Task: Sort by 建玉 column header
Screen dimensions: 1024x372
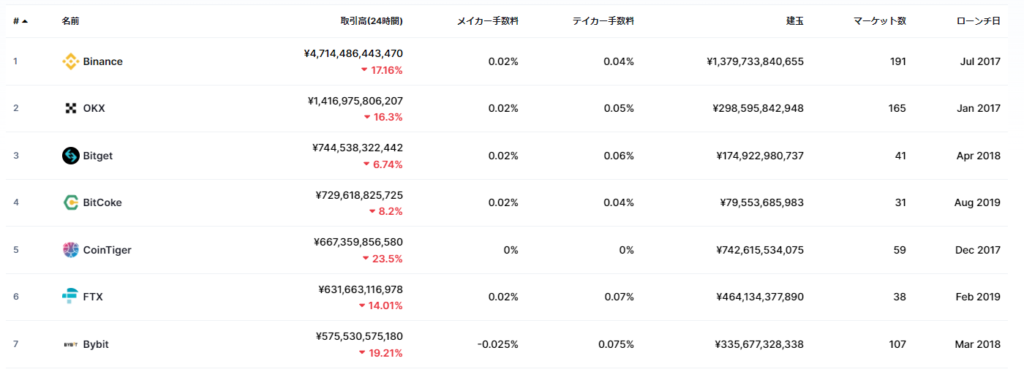Action: click(795, 21)
